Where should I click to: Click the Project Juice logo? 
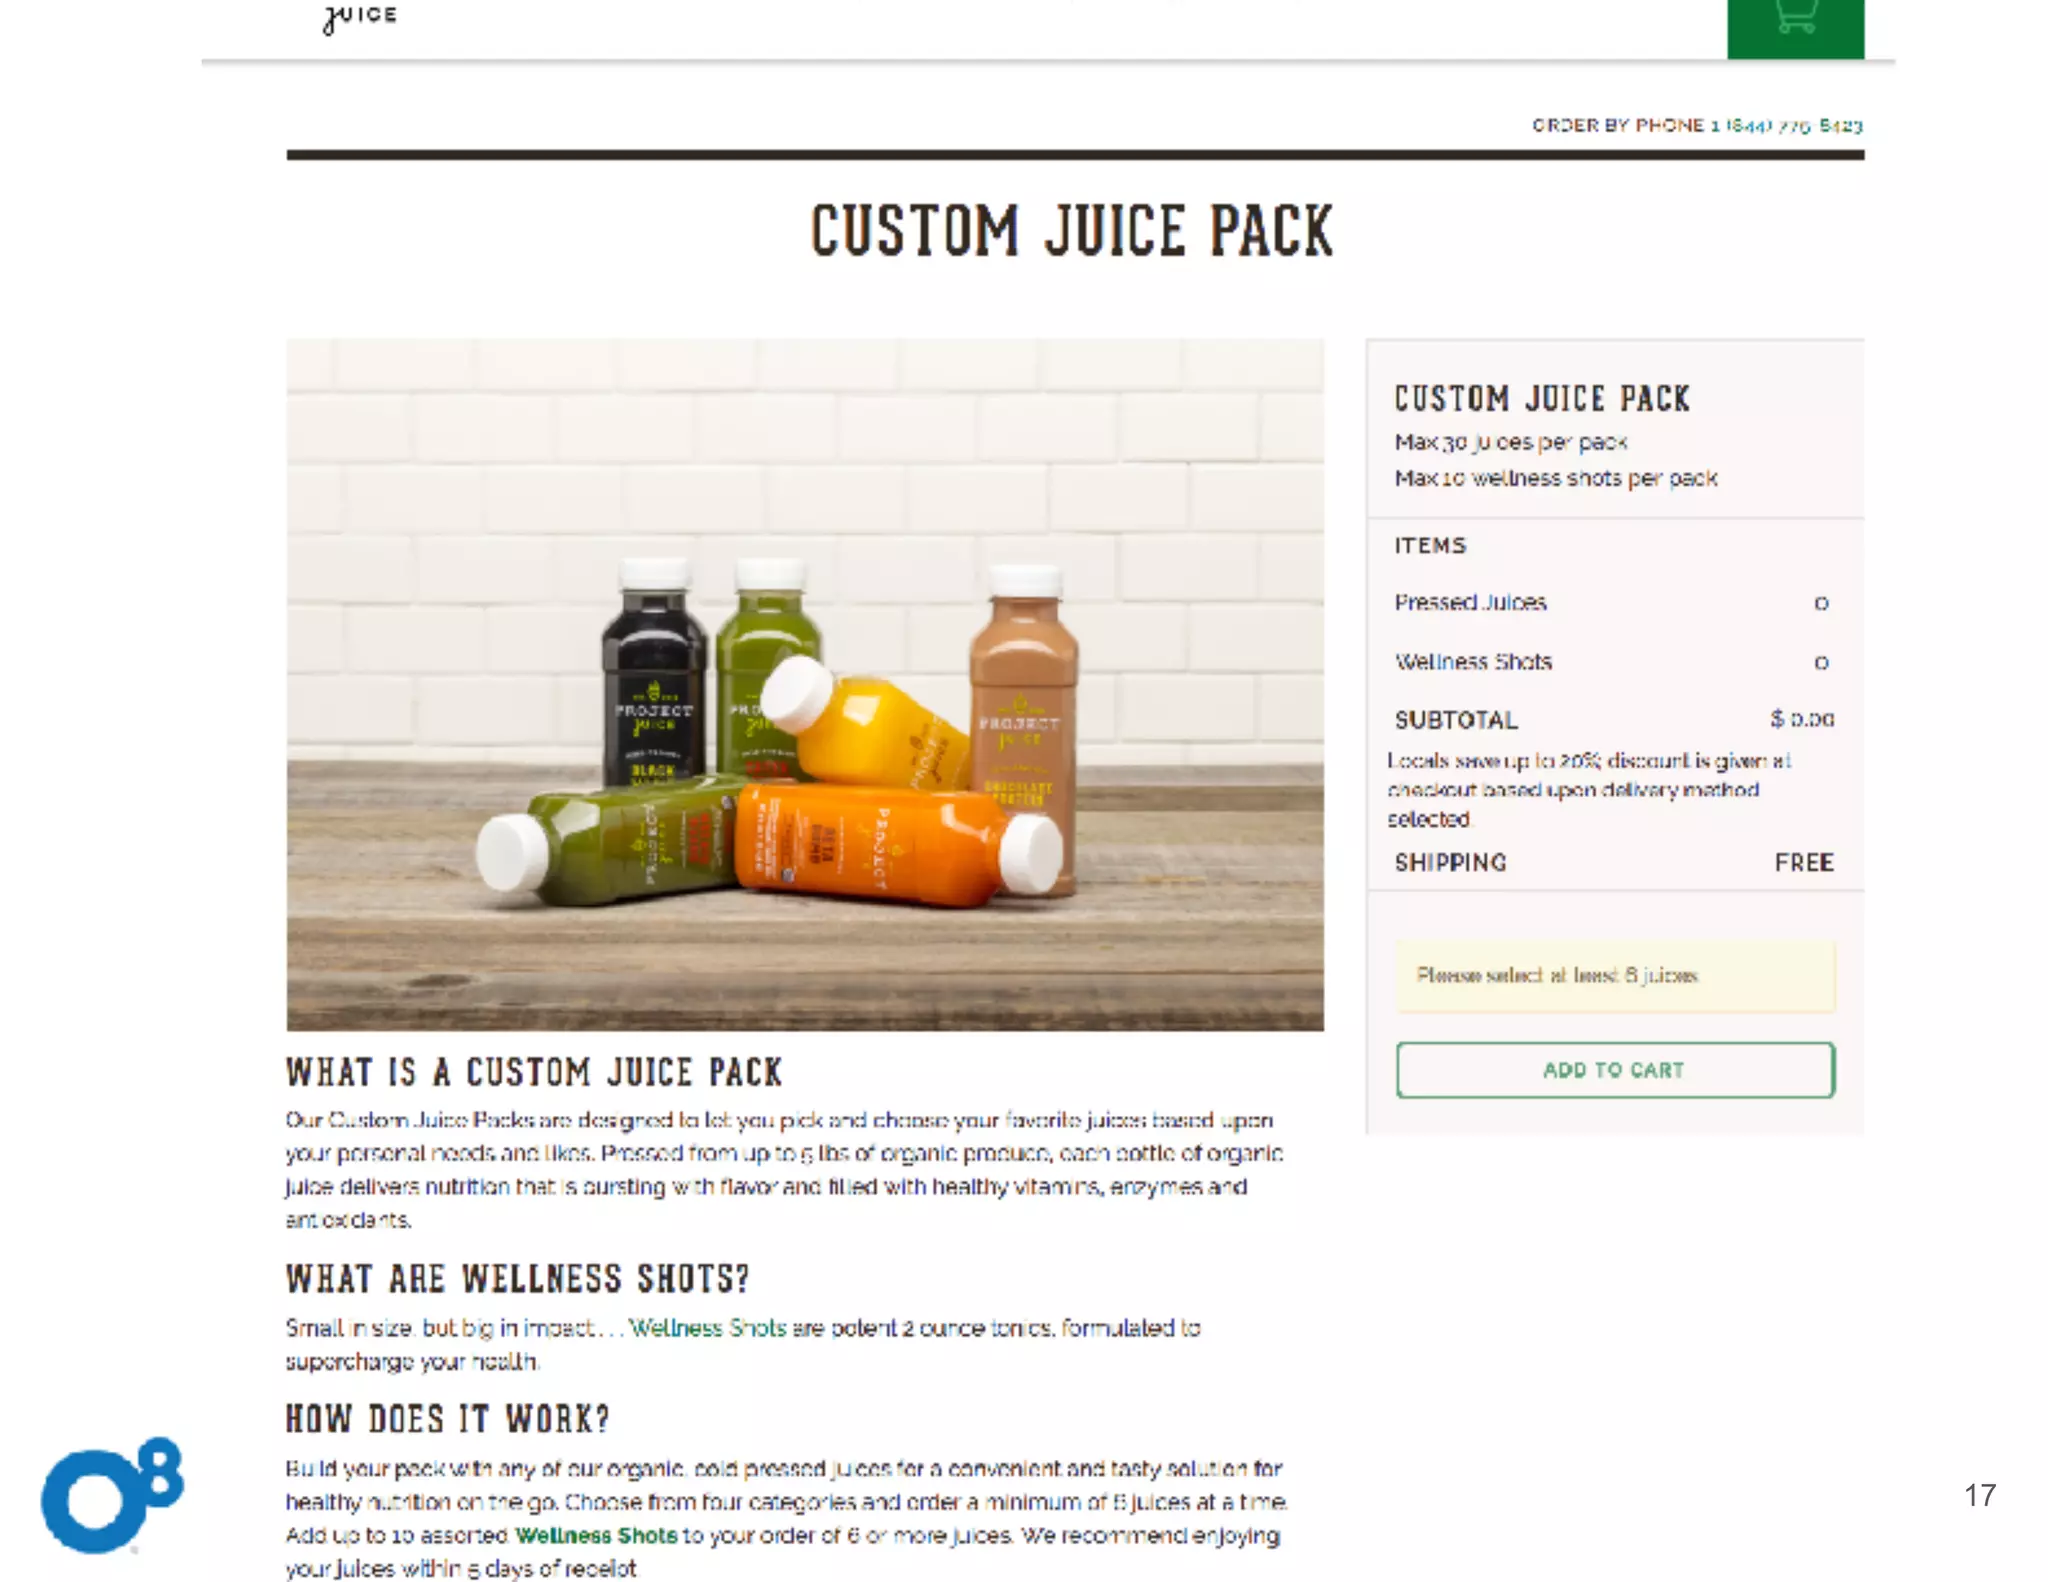click(359, 17)
